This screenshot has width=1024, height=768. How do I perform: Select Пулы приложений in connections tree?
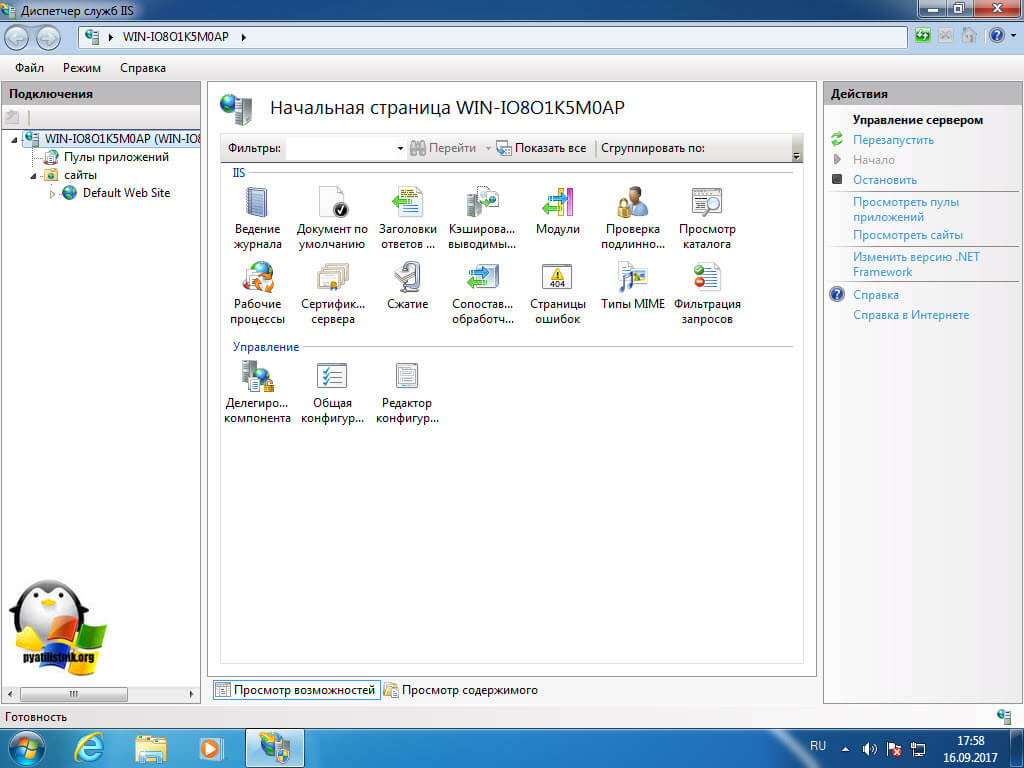pos(116,157)
